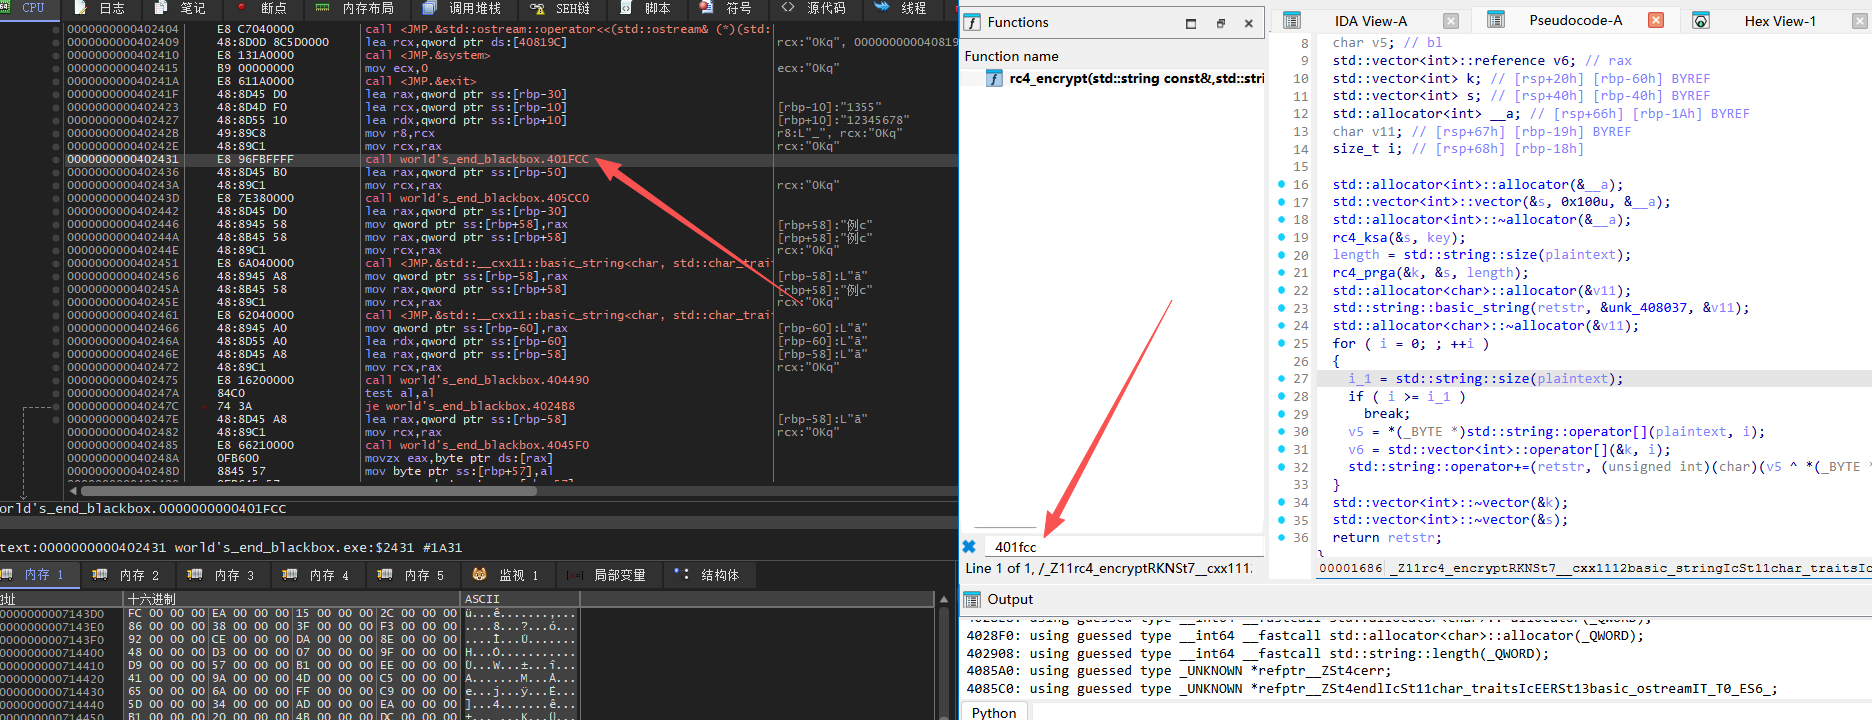Open the 调用堆栈 call stack icon
Screen dimensions: 1872x720
click(429, 7)
